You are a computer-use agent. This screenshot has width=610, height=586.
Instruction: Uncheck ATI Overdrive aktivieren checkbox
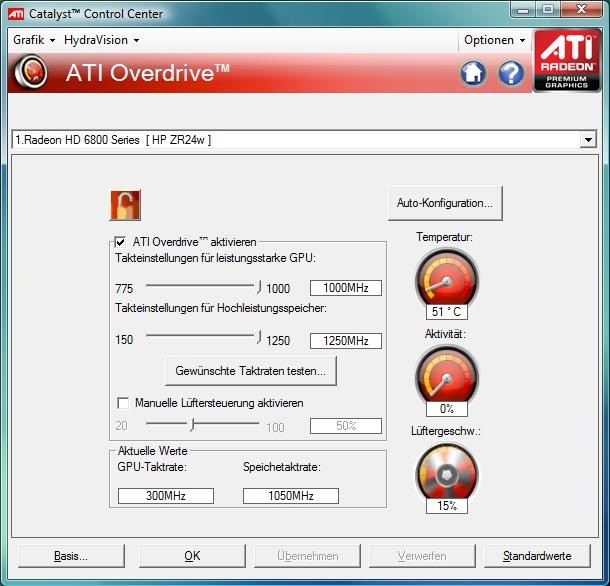click(120, 242)
